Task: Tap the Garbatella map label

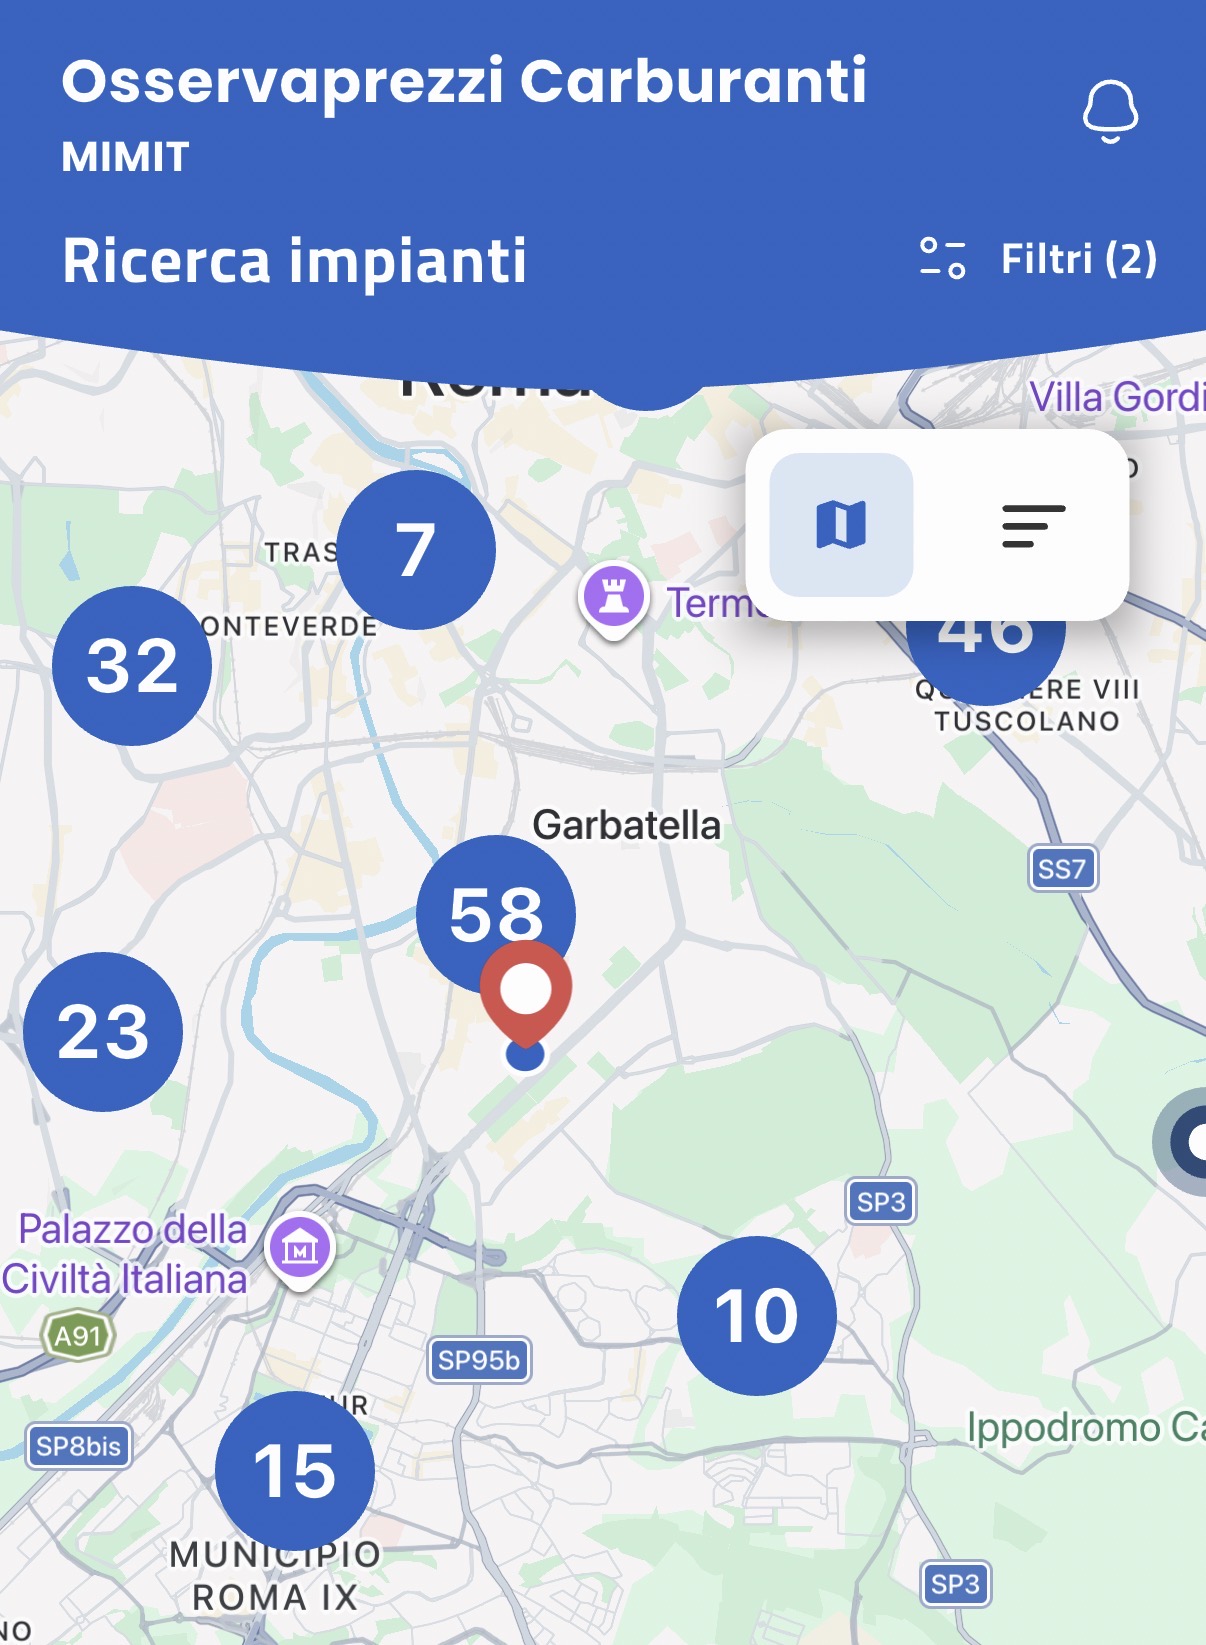Action: coord(626,825)
